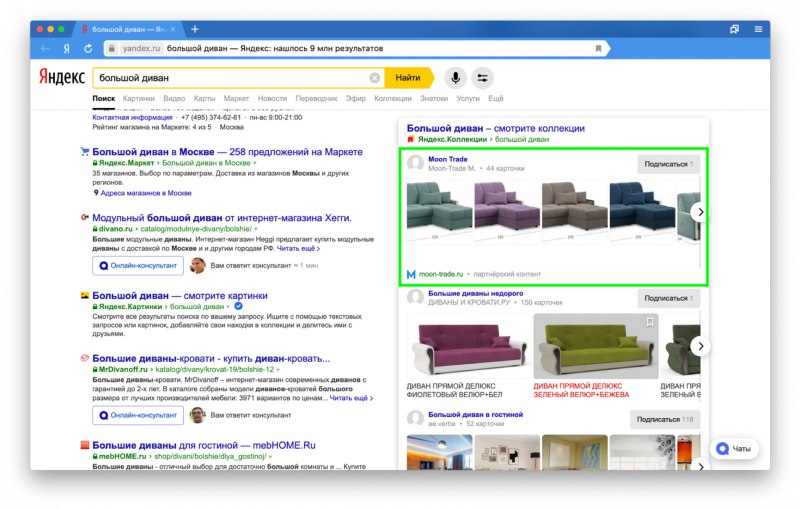The width and height of the screenshot is (800, 509).
Task: Open the Чаты chat button
Action: point(734,449)
